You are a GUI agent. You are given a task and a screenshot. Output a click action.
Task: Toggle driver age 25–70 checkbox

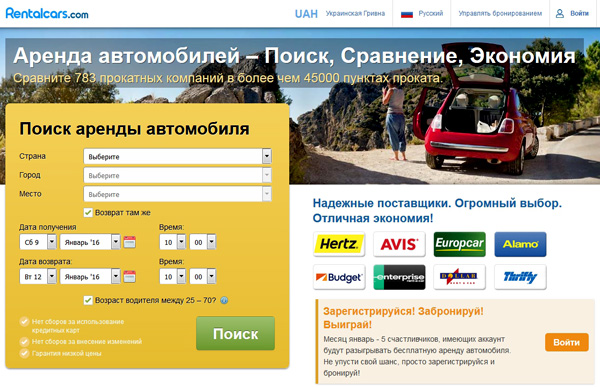point(88,300)
